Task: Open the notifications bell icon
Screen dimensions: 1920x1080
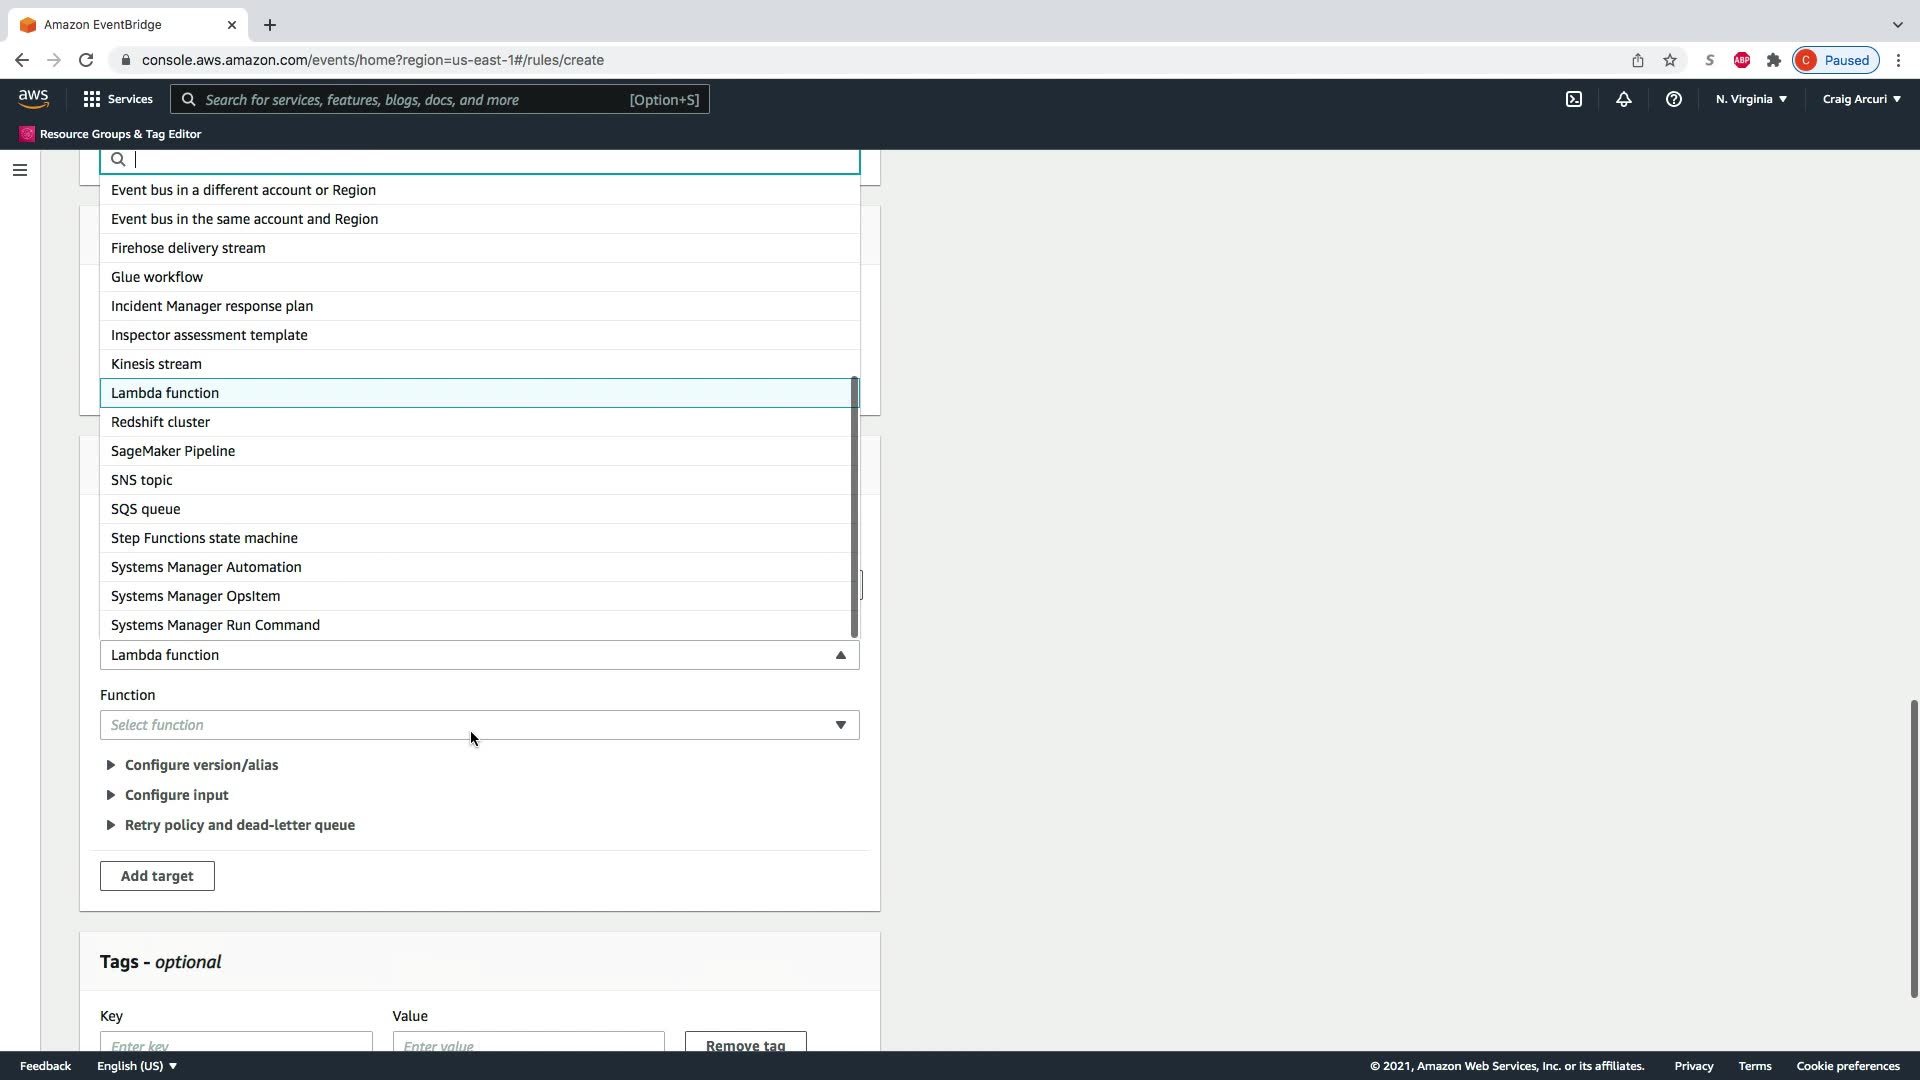Action: pos(1623,99)
